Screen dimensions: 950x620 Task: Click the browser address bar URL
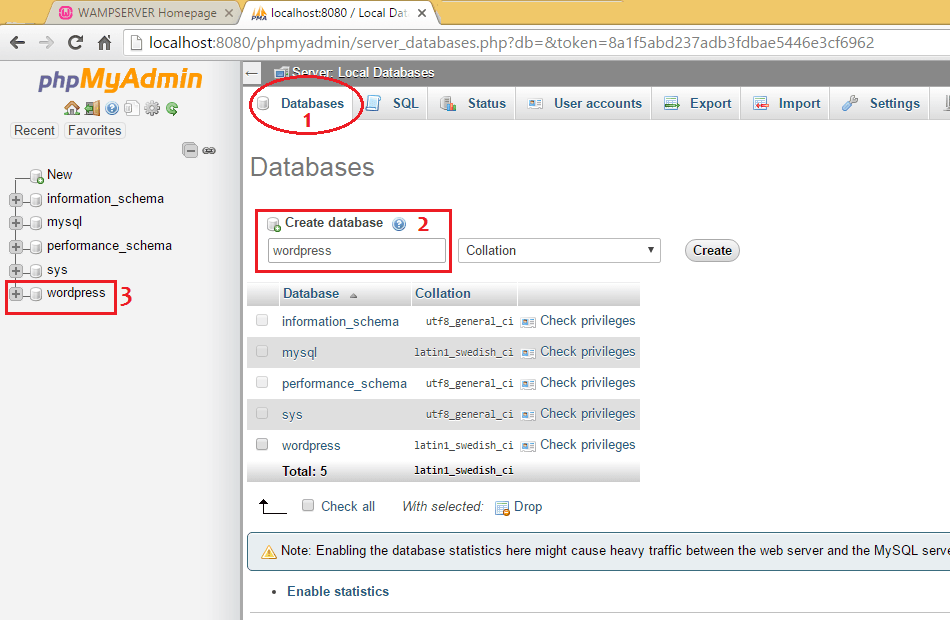(511, 42)
